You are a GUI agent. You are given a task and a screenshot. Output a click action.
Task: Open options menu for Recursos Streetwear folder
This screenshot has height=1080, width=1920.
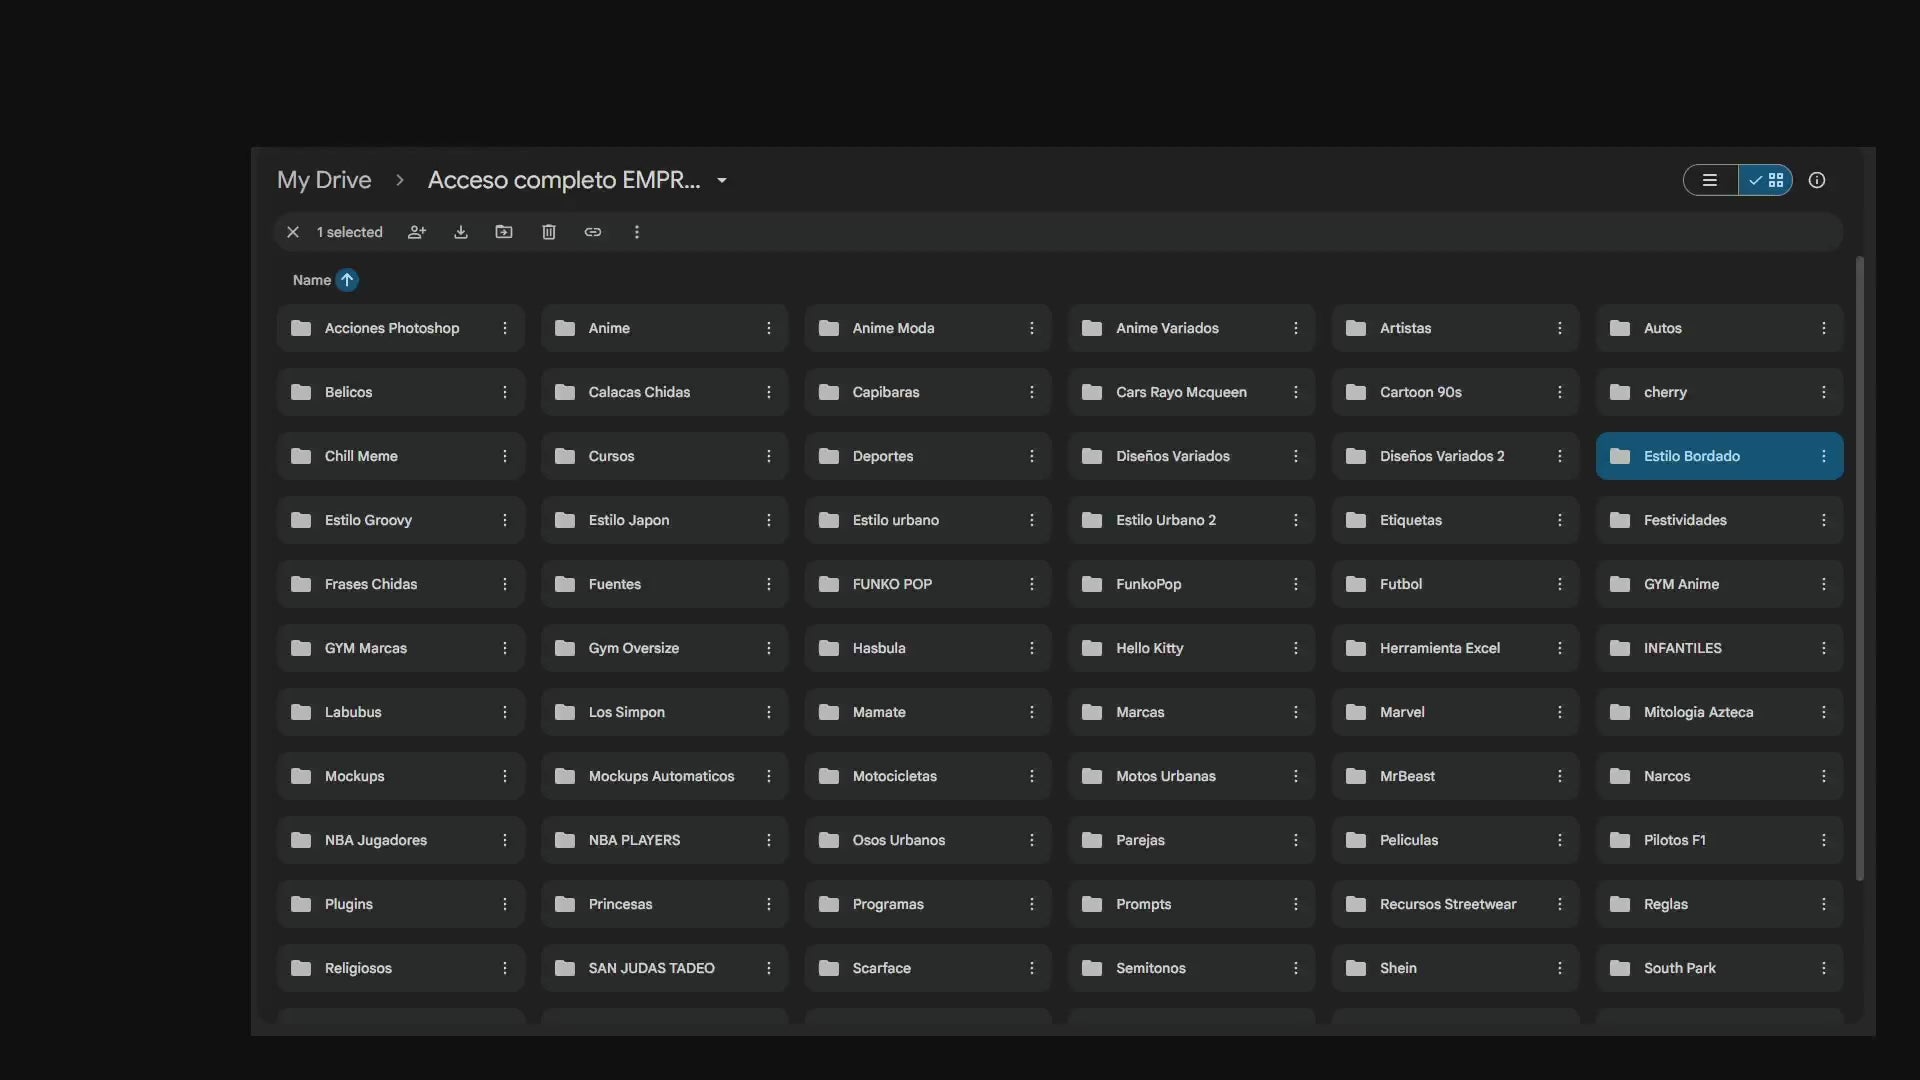[x=1560, y=904]
